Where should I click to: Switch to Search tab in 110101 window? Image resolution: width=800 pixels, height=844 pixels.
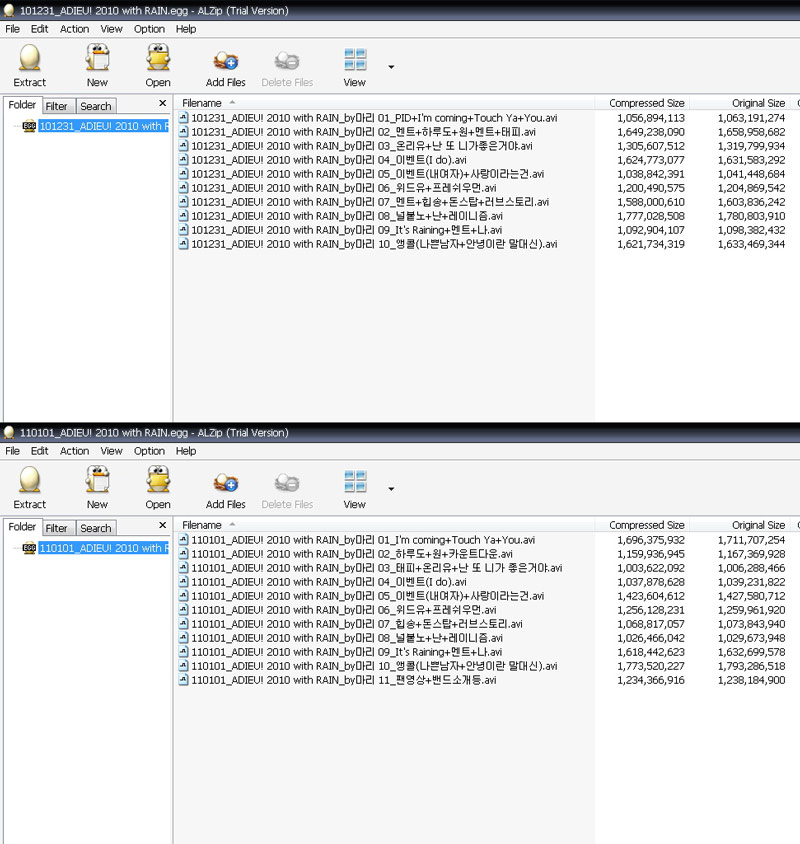point(96,528)
